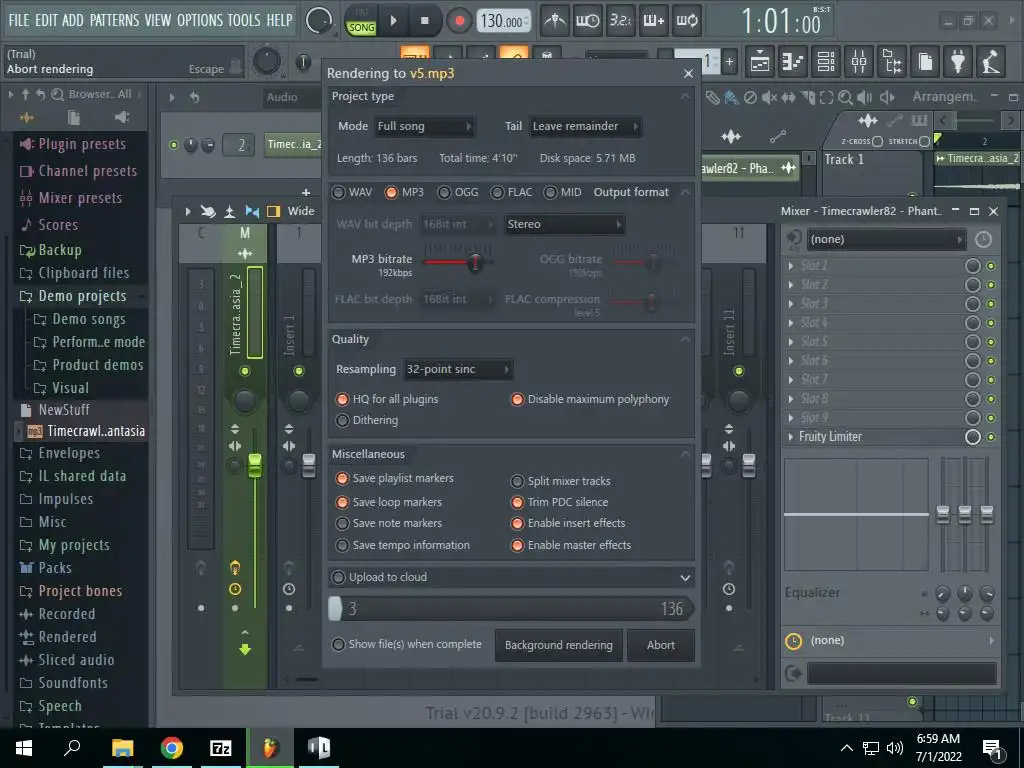Click the plugin plug icon in top toolbar
This screenshot has width=1024, height=768.
[958, 61]
